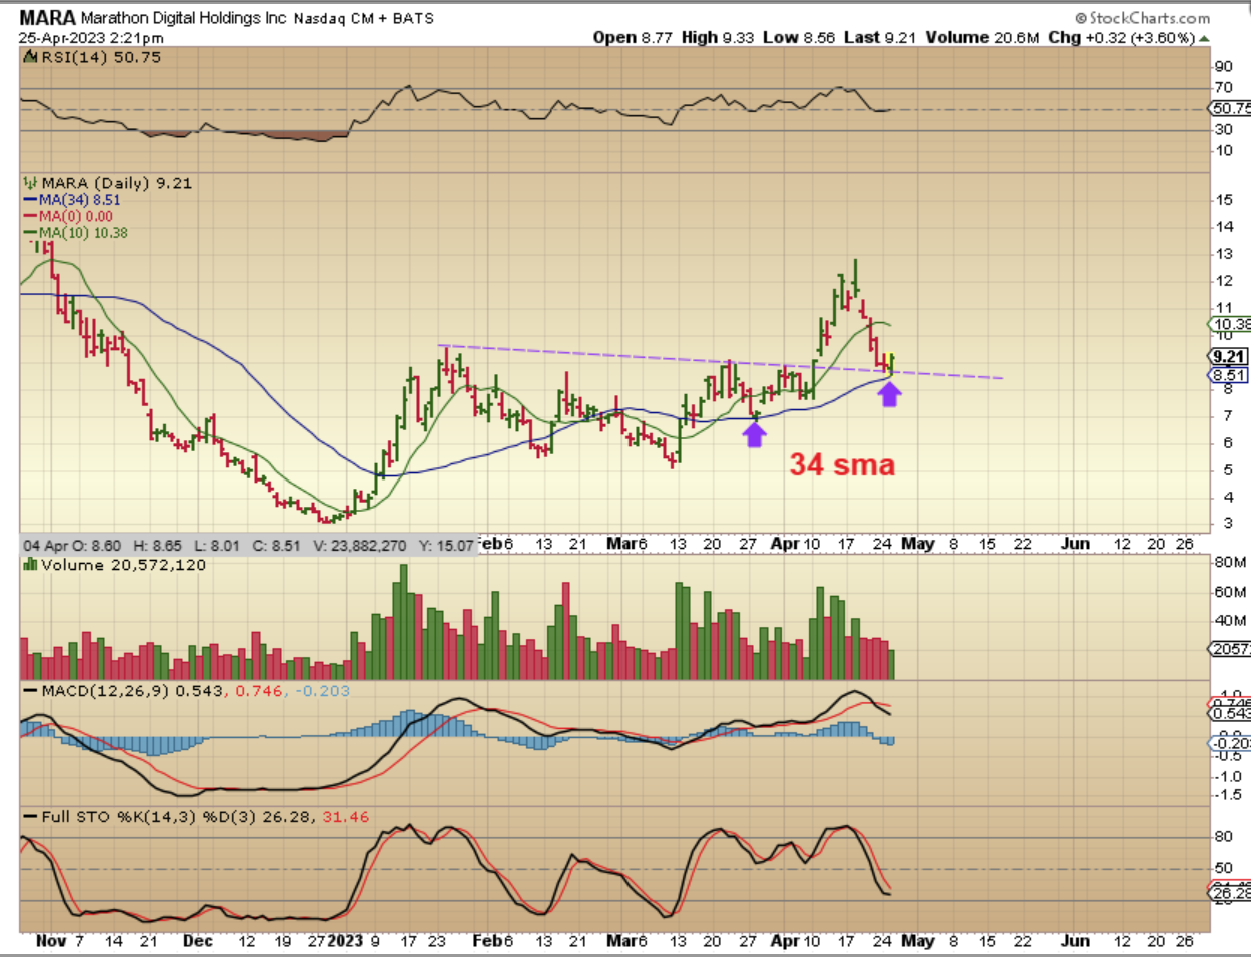Click the green up-triangle change indicator
This screenshot has height=957, width=1251.
[x=1204, y=38]
